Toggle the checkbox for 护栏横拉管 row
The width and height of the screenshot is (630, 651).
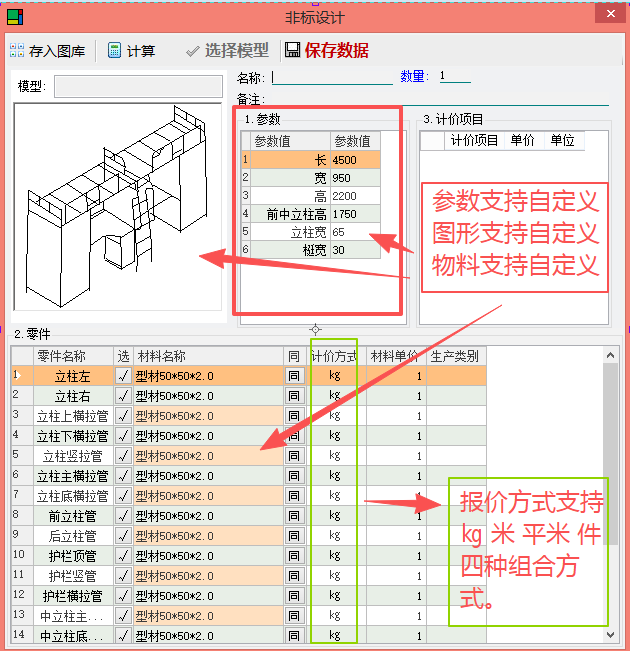click(123, 596)
